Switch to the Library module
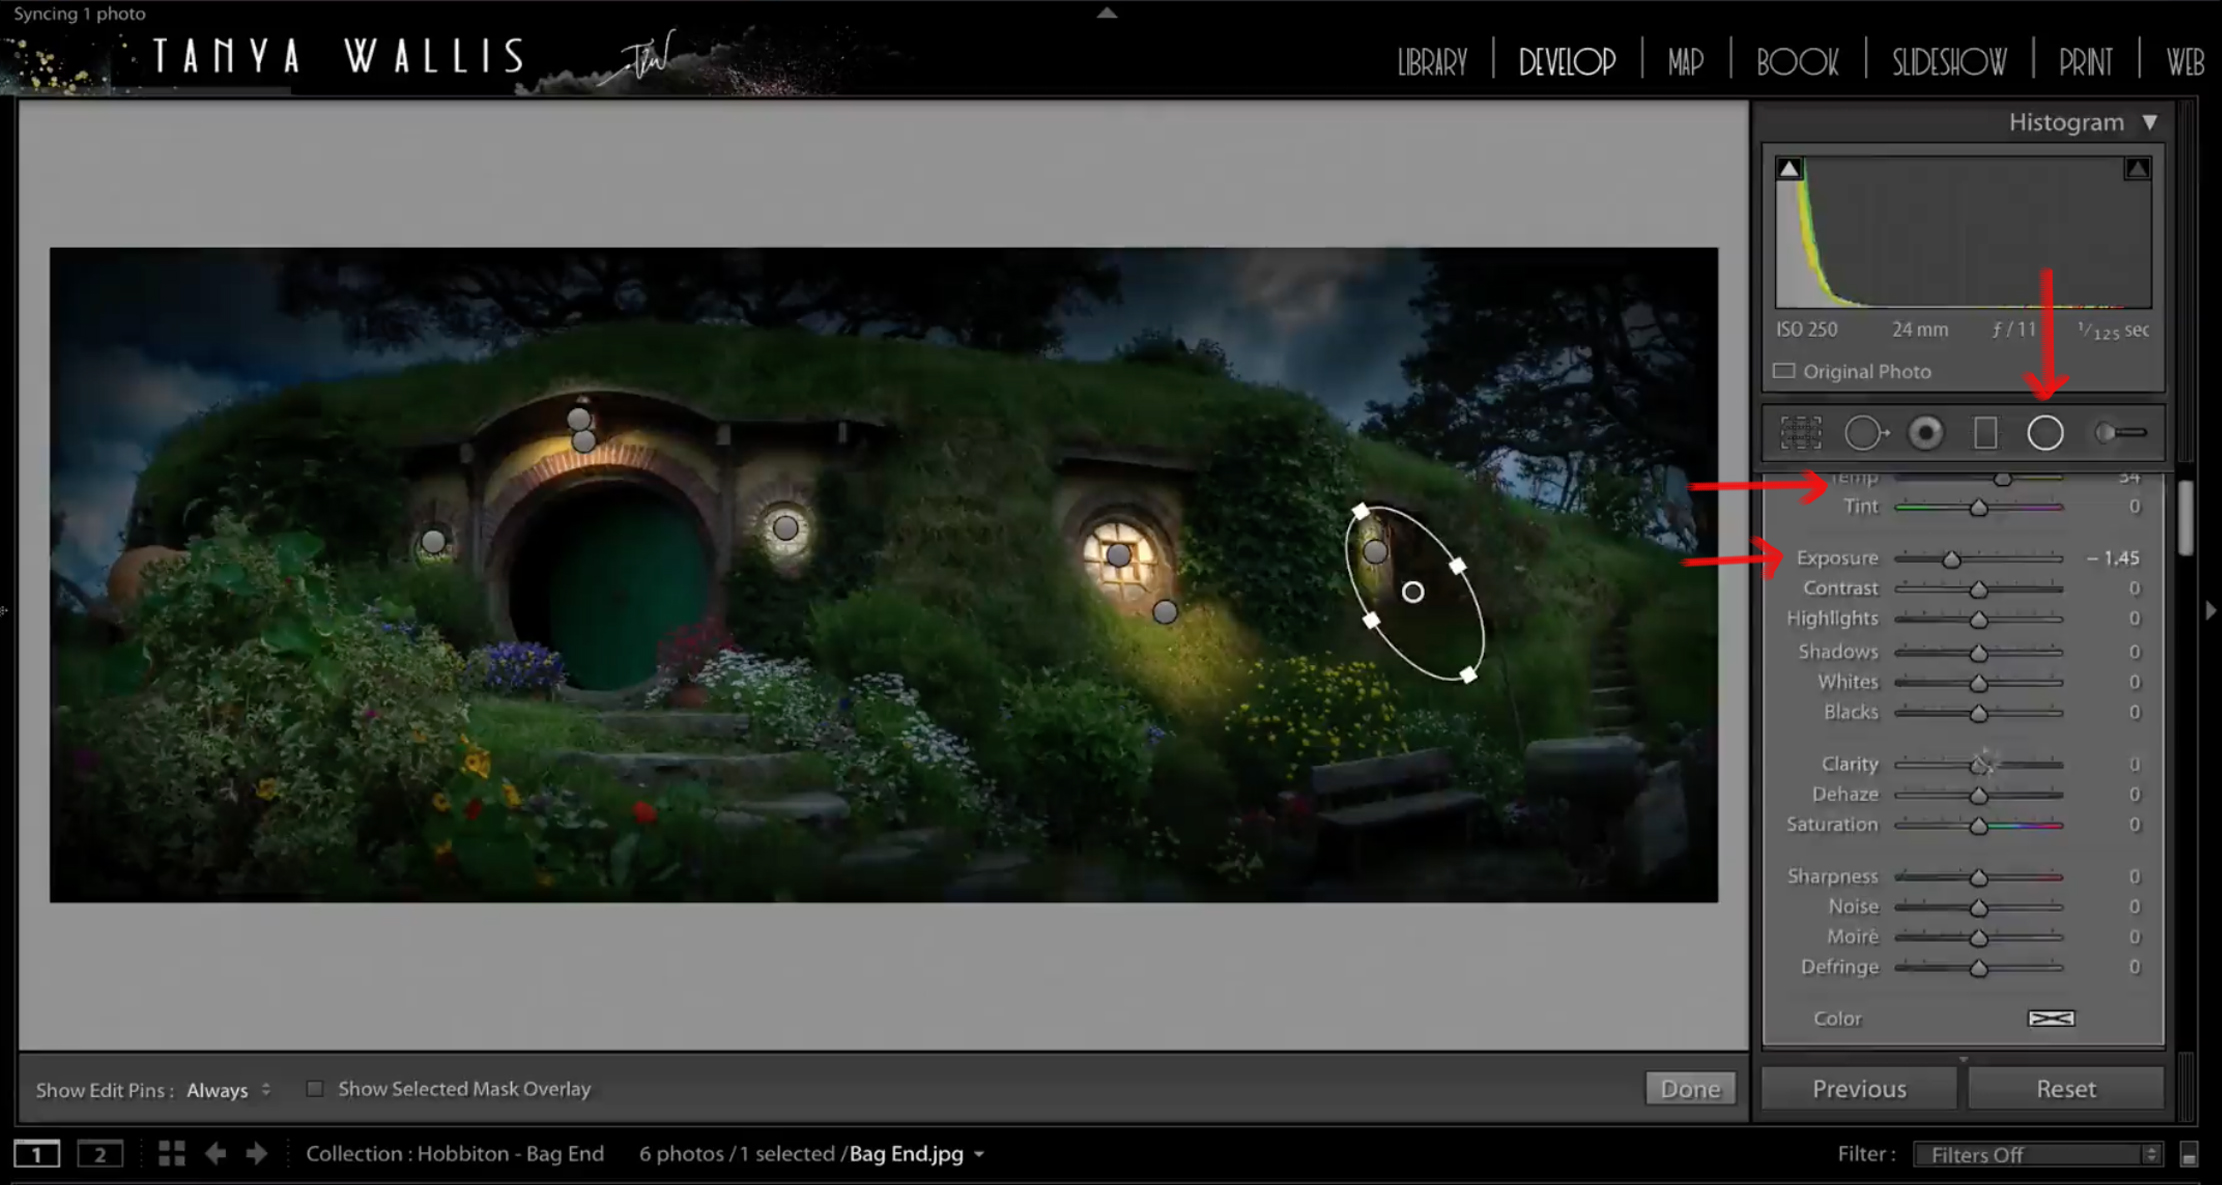This screenshot has height=1185, width=2222. coord(1432,62)
